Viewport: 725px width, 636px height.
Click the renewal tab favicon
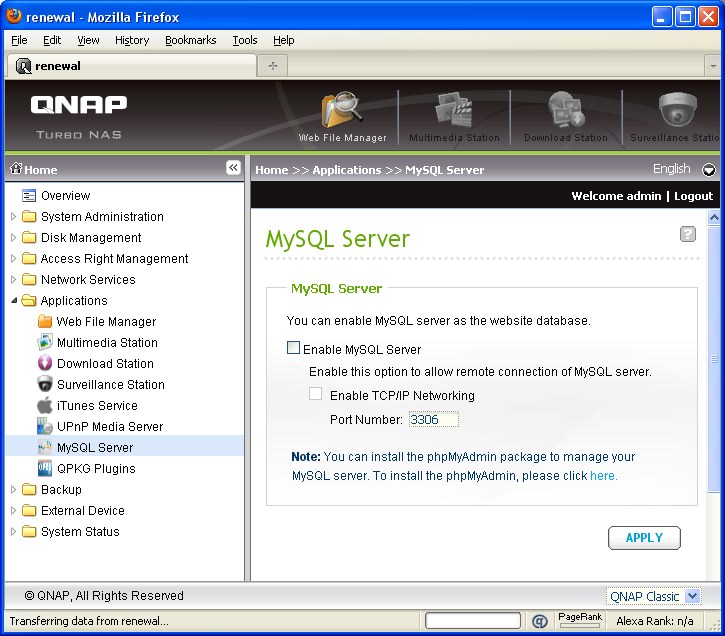(23, 66)
